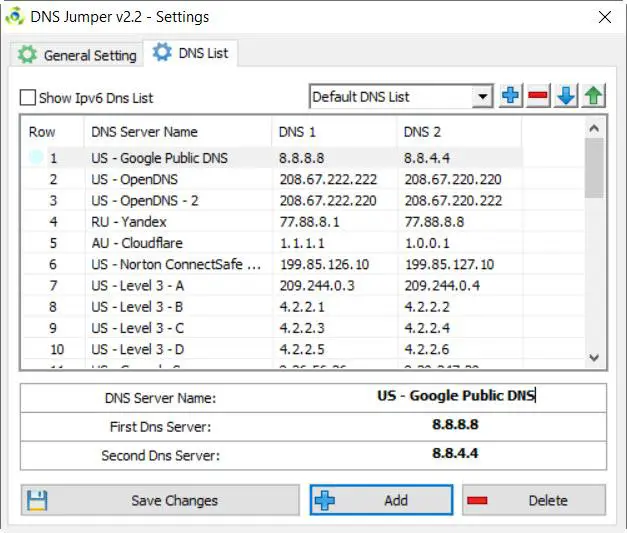Click DNS 1 cell 77.88.8.1
This screenshot has height=533, width=627.
310,222
